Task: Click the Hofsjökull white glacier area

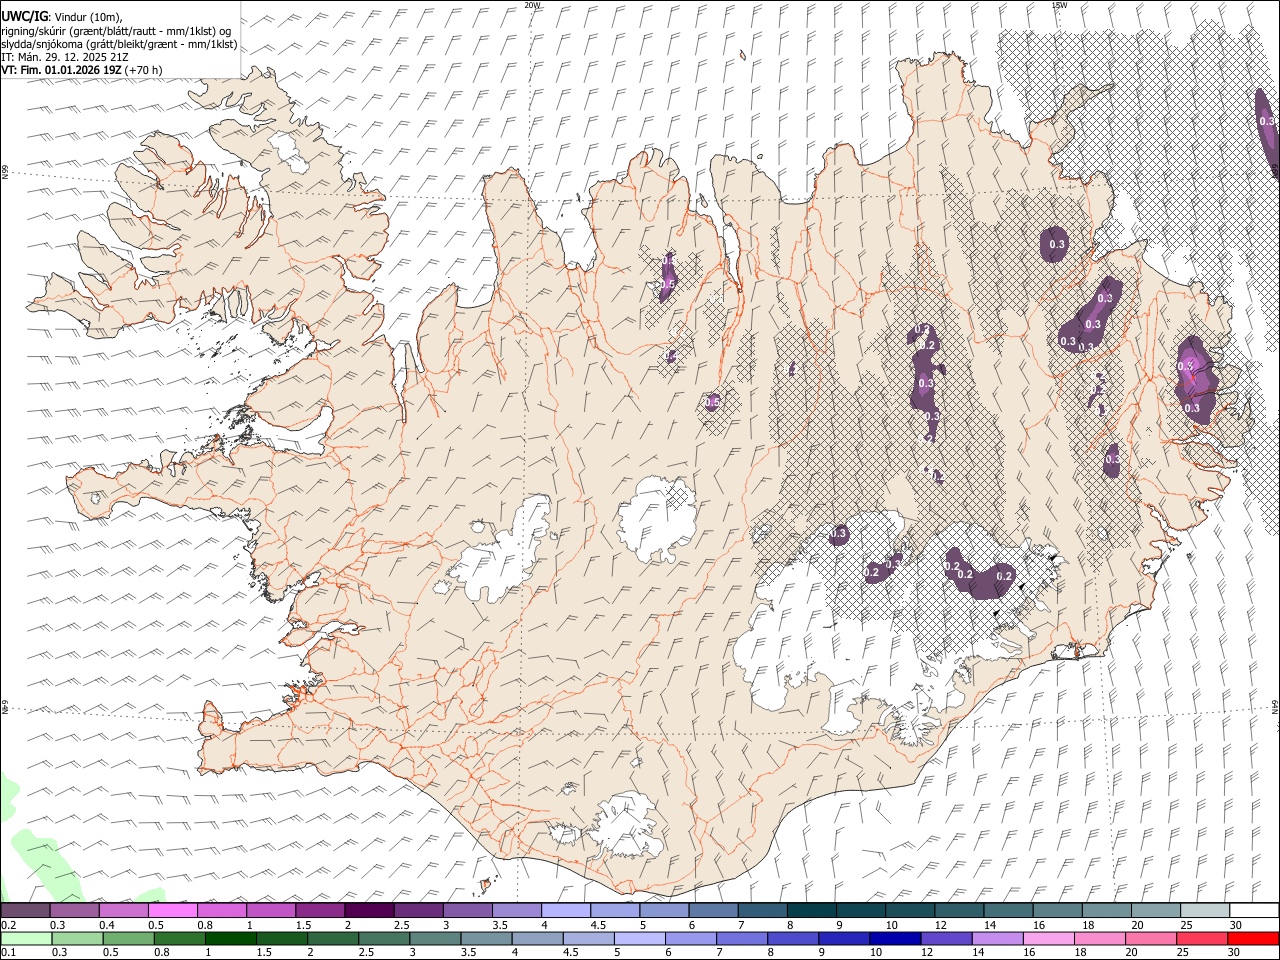Action: pos(656,519)
